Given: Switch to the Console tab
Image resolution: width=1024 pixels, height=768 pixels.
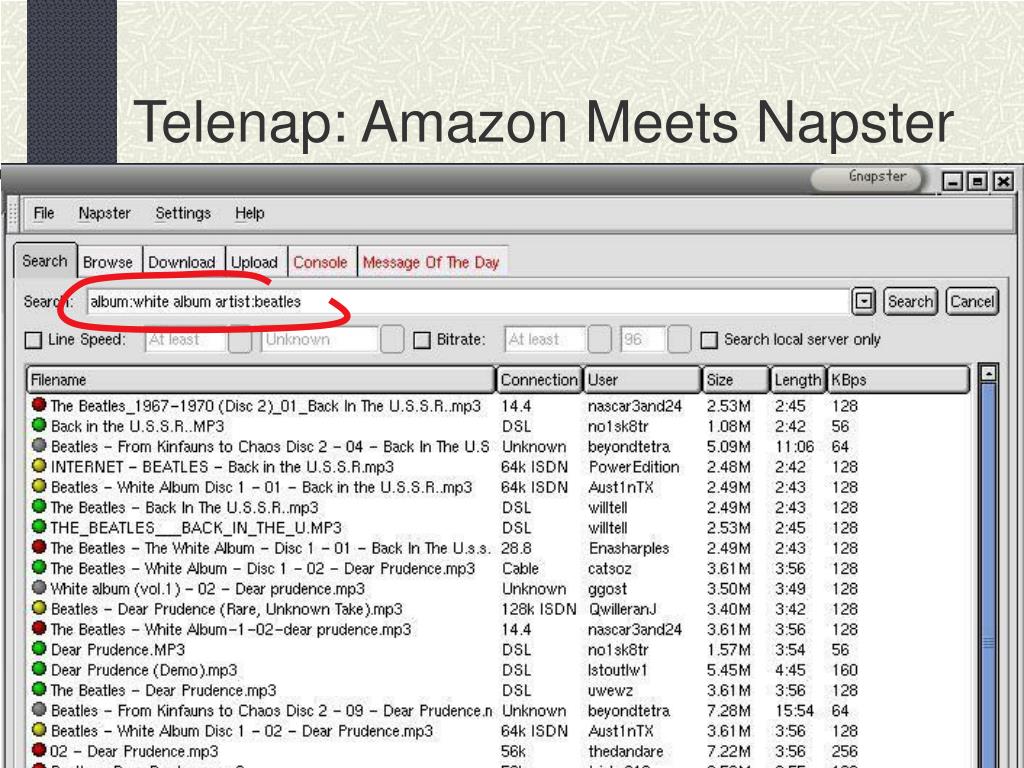Looking at the screenshot, I should (320, 262).
